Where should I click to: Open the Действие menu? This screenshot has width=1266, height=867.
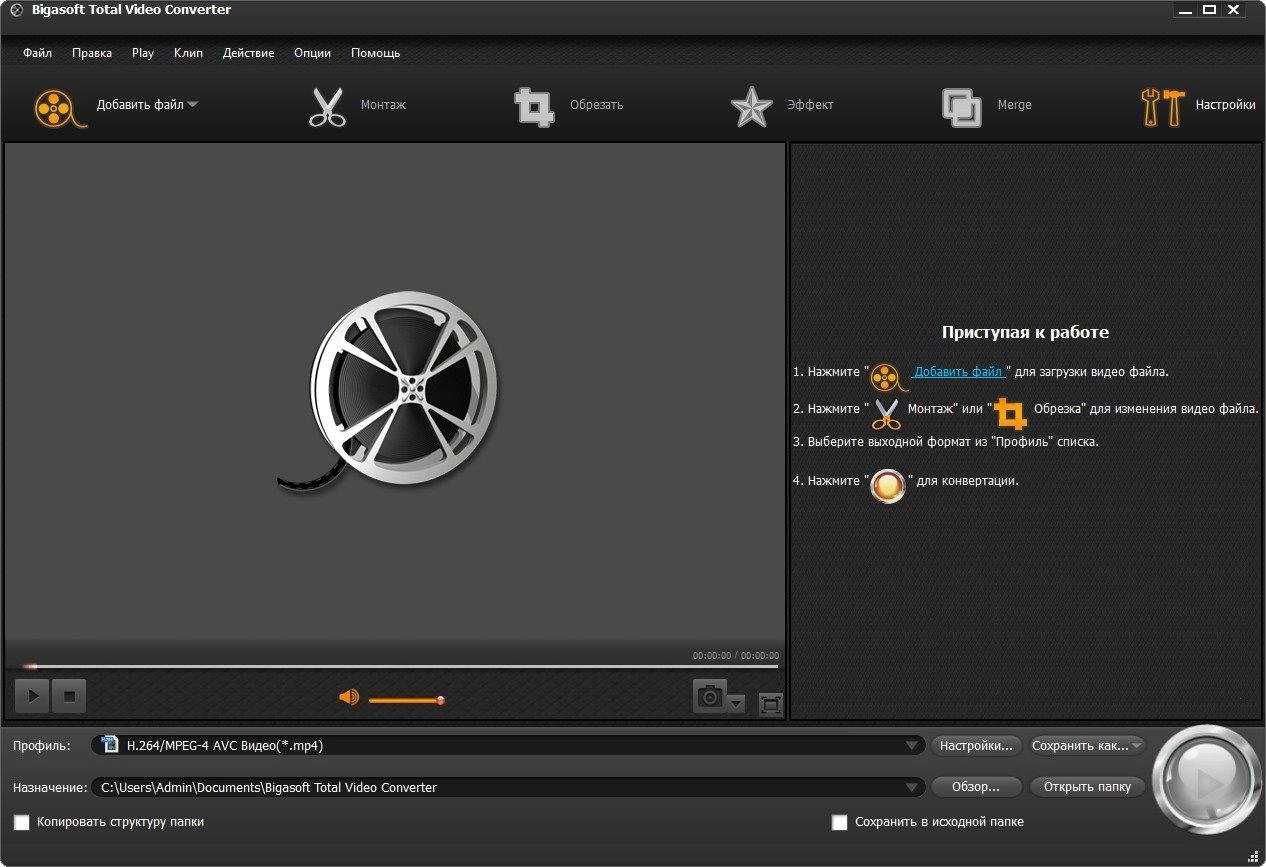coord(248,53)
